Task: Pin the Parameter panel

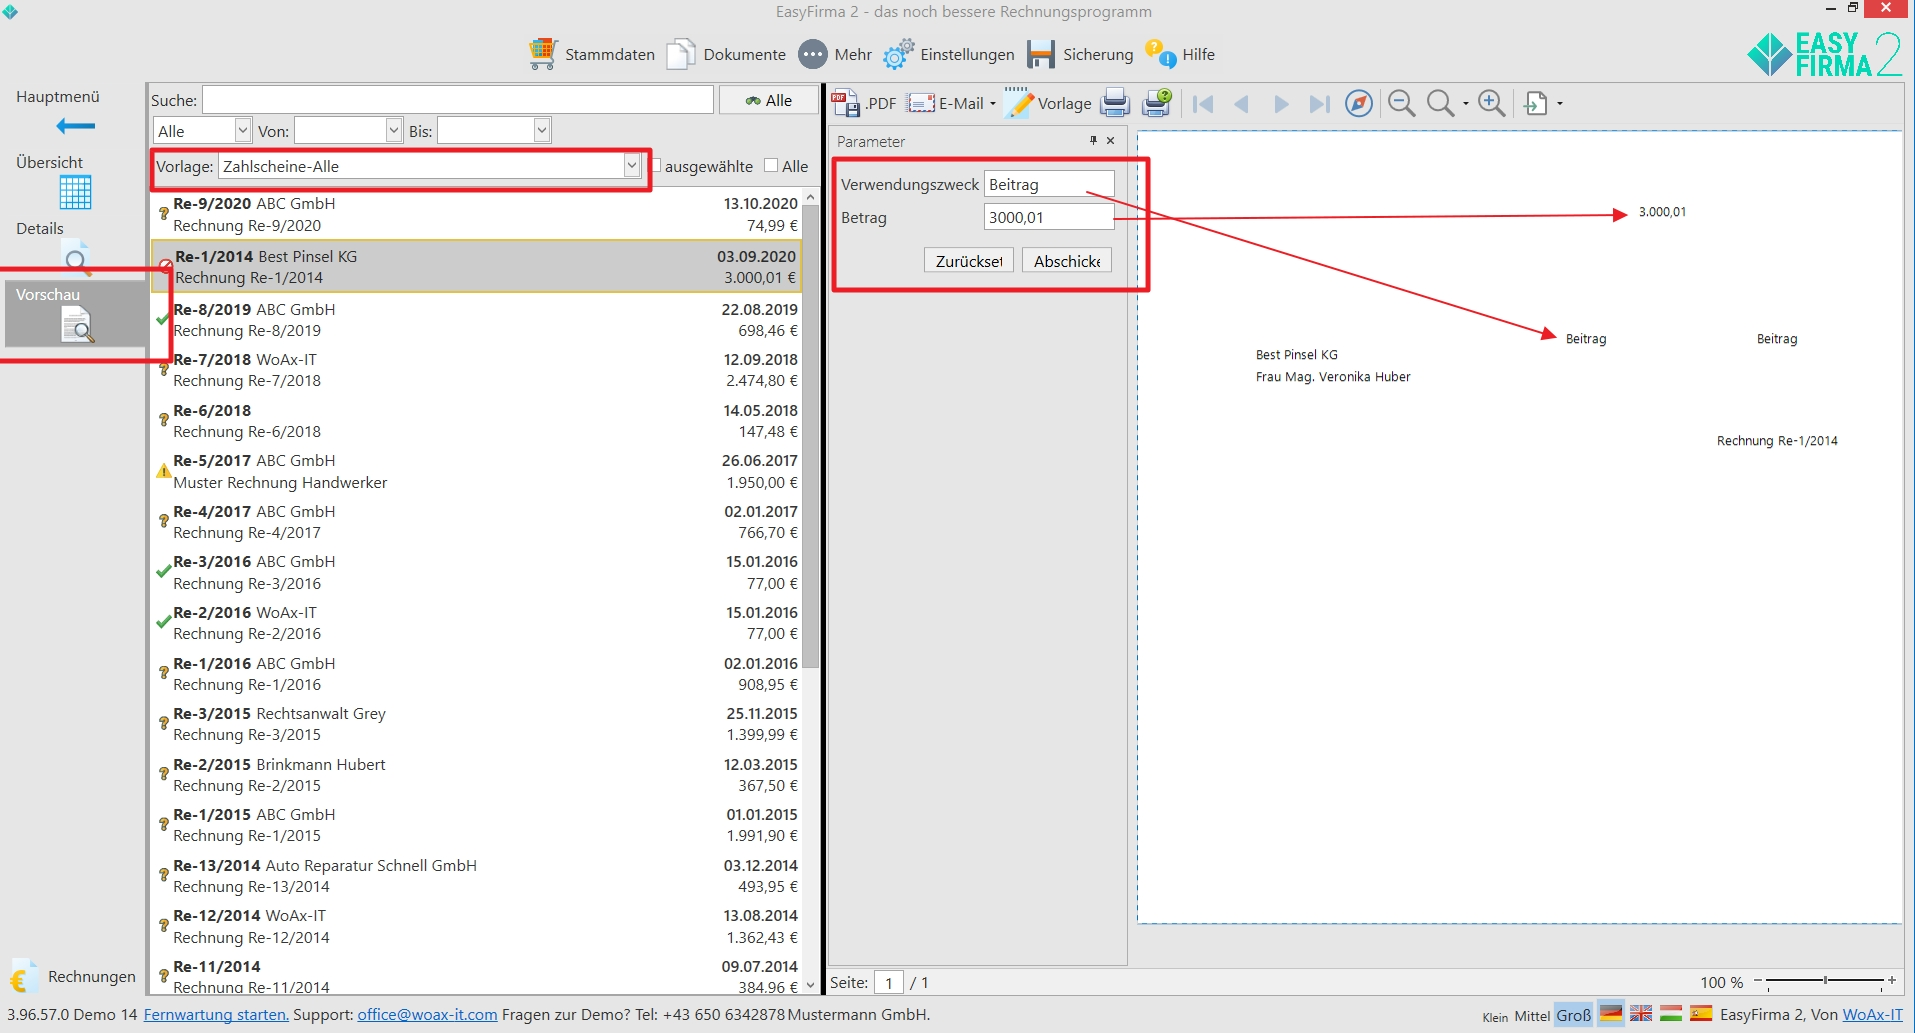Action: (1093, 141)
